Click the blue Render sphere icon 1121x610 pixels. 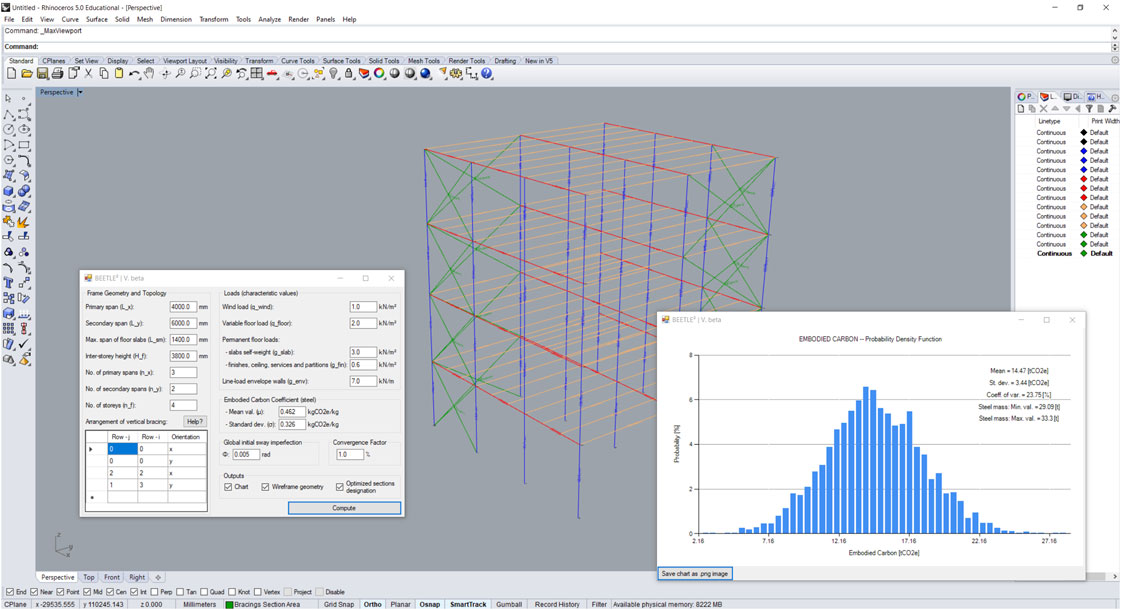pyautogui.click(x=426, y=74)
